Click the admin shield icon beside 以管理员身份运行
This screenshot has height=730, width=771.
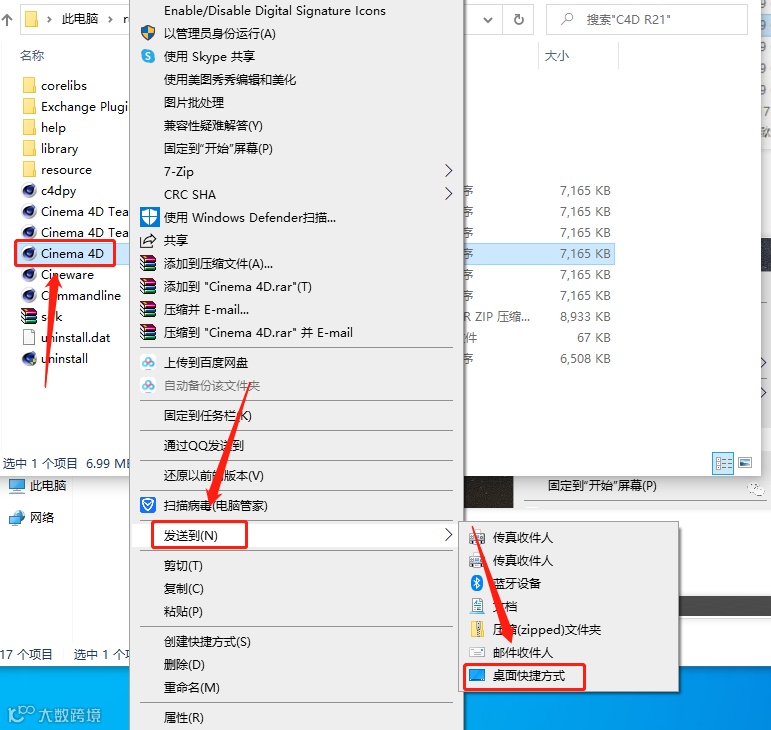point(148,33)
